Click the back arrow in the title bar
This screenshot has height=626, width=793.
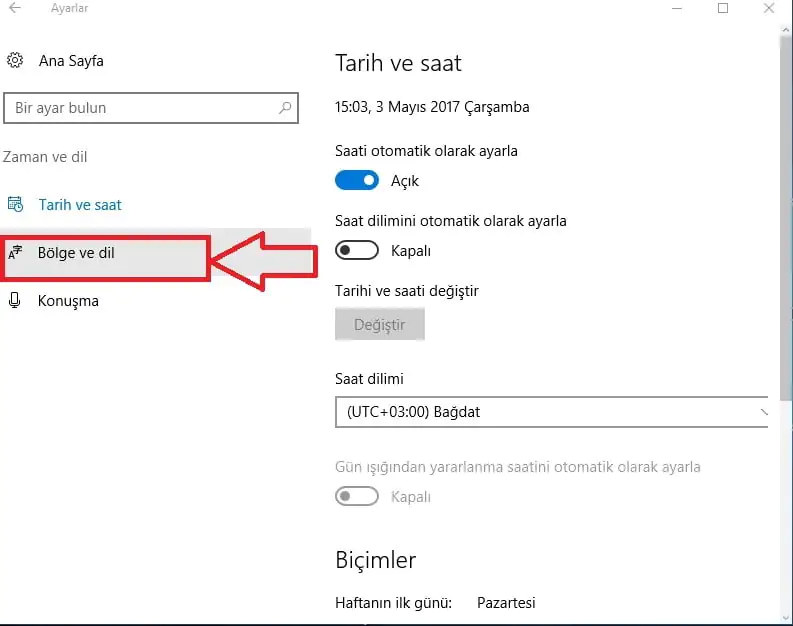pos(15,9)
